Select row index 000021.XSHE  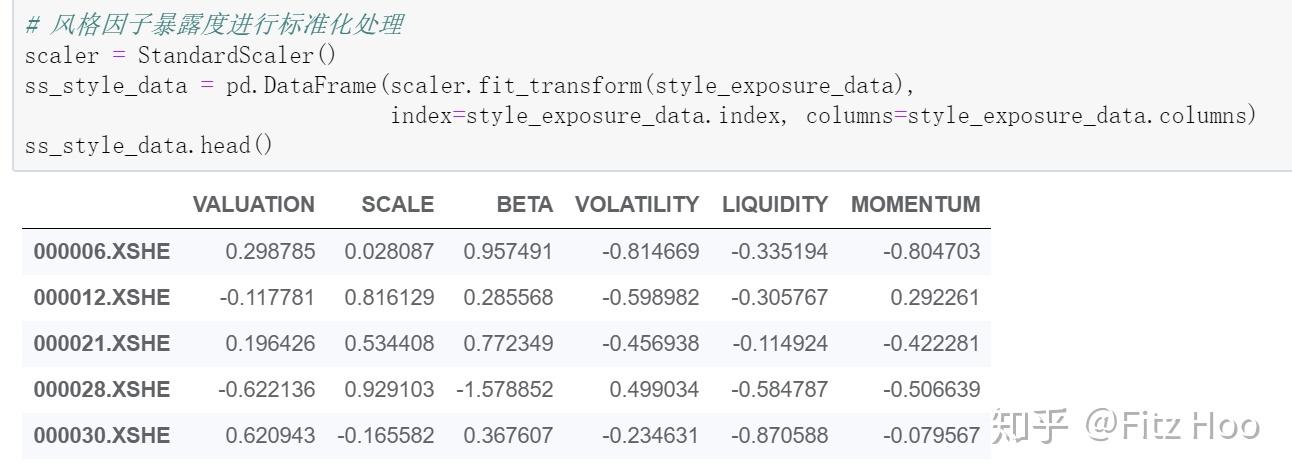point(101,344)
